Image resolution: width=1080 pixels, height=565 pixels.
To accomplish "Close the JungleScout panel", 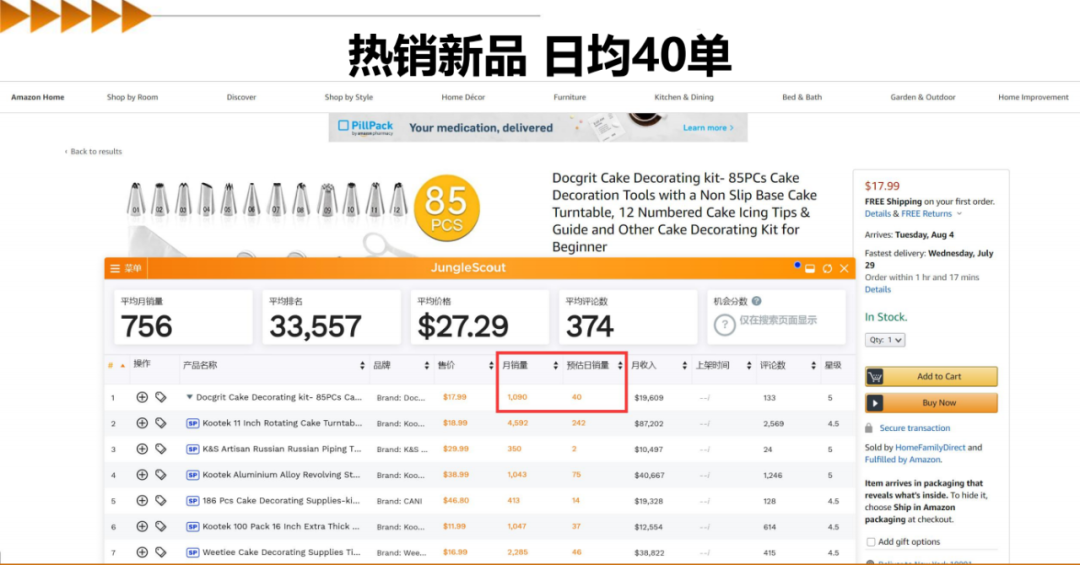I will click(844, 268).
